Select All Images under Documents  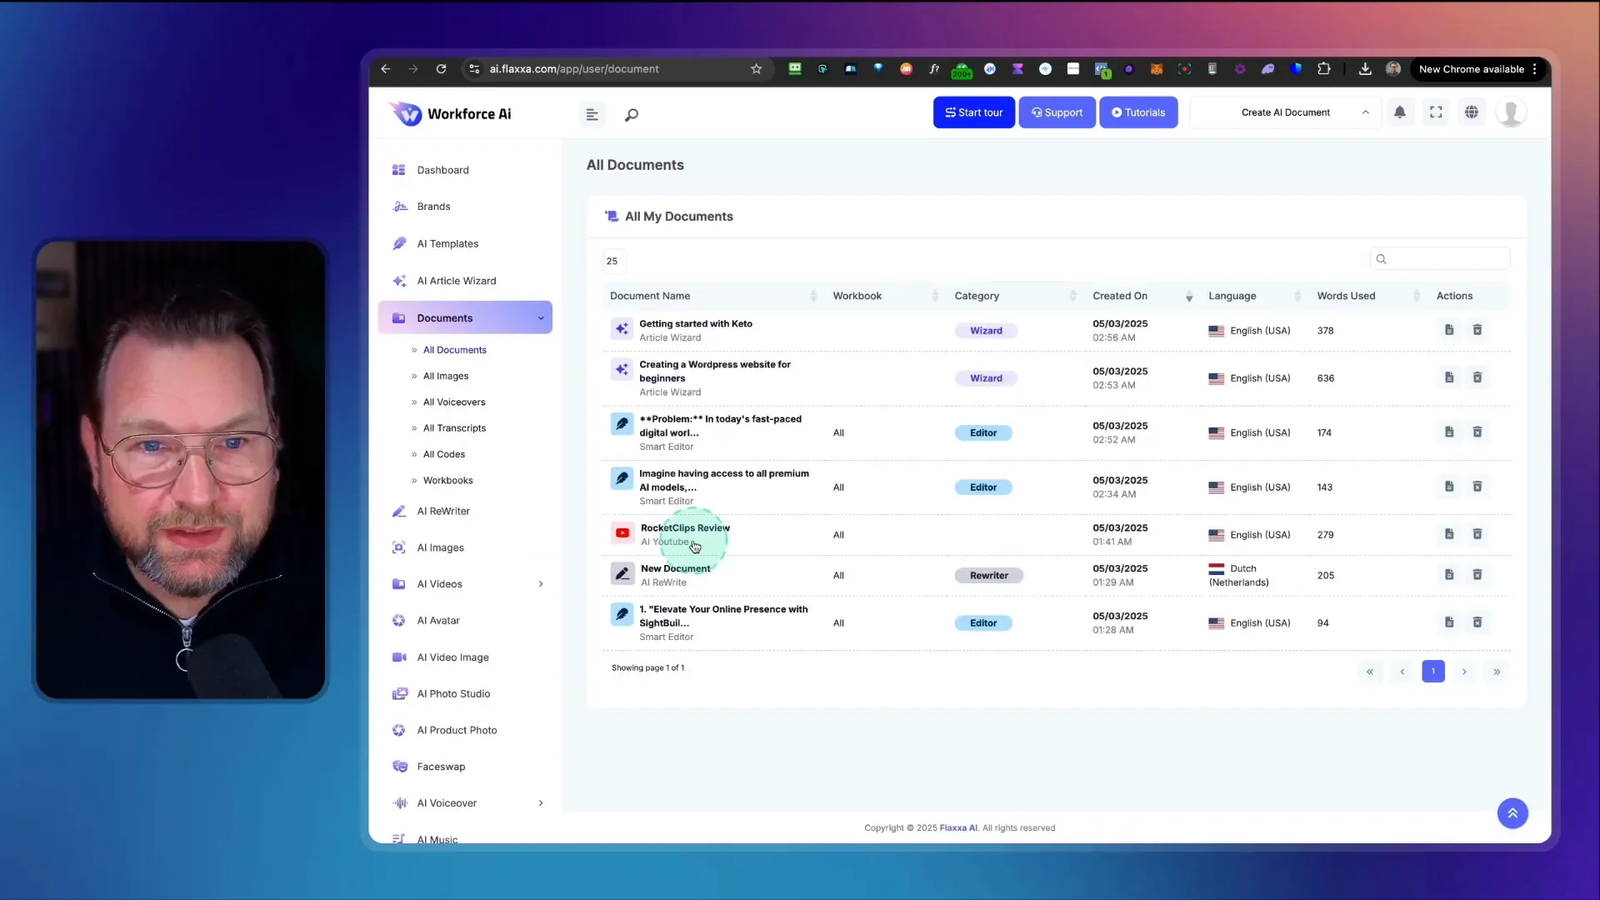pyautogui.click(x=446, y=376)
